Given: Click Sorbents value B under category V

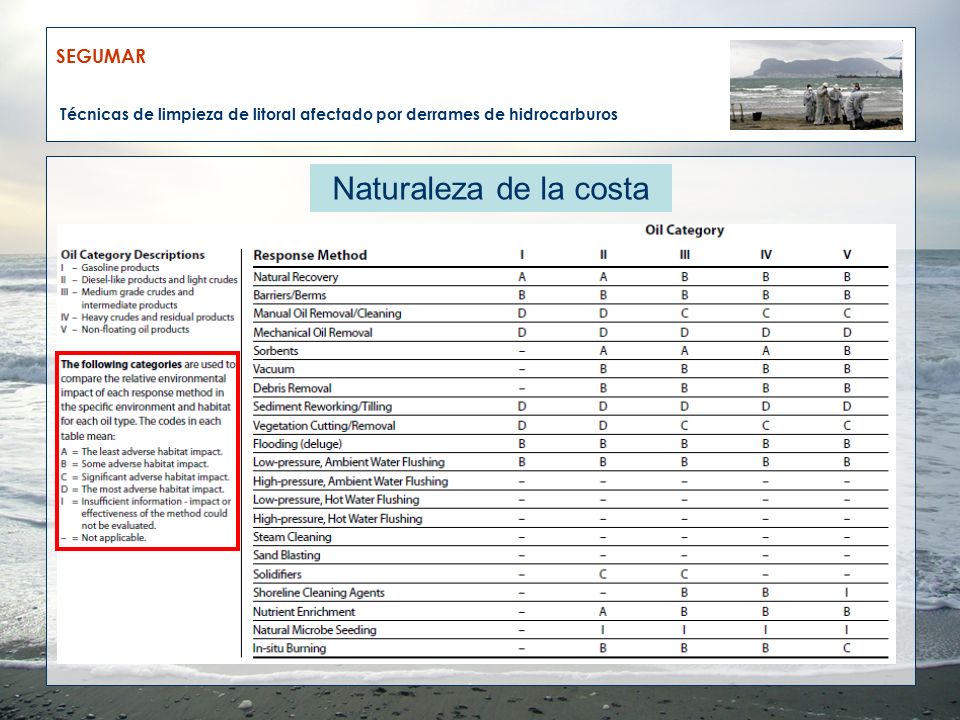Looking at the screenshot, I should [847, 351].
